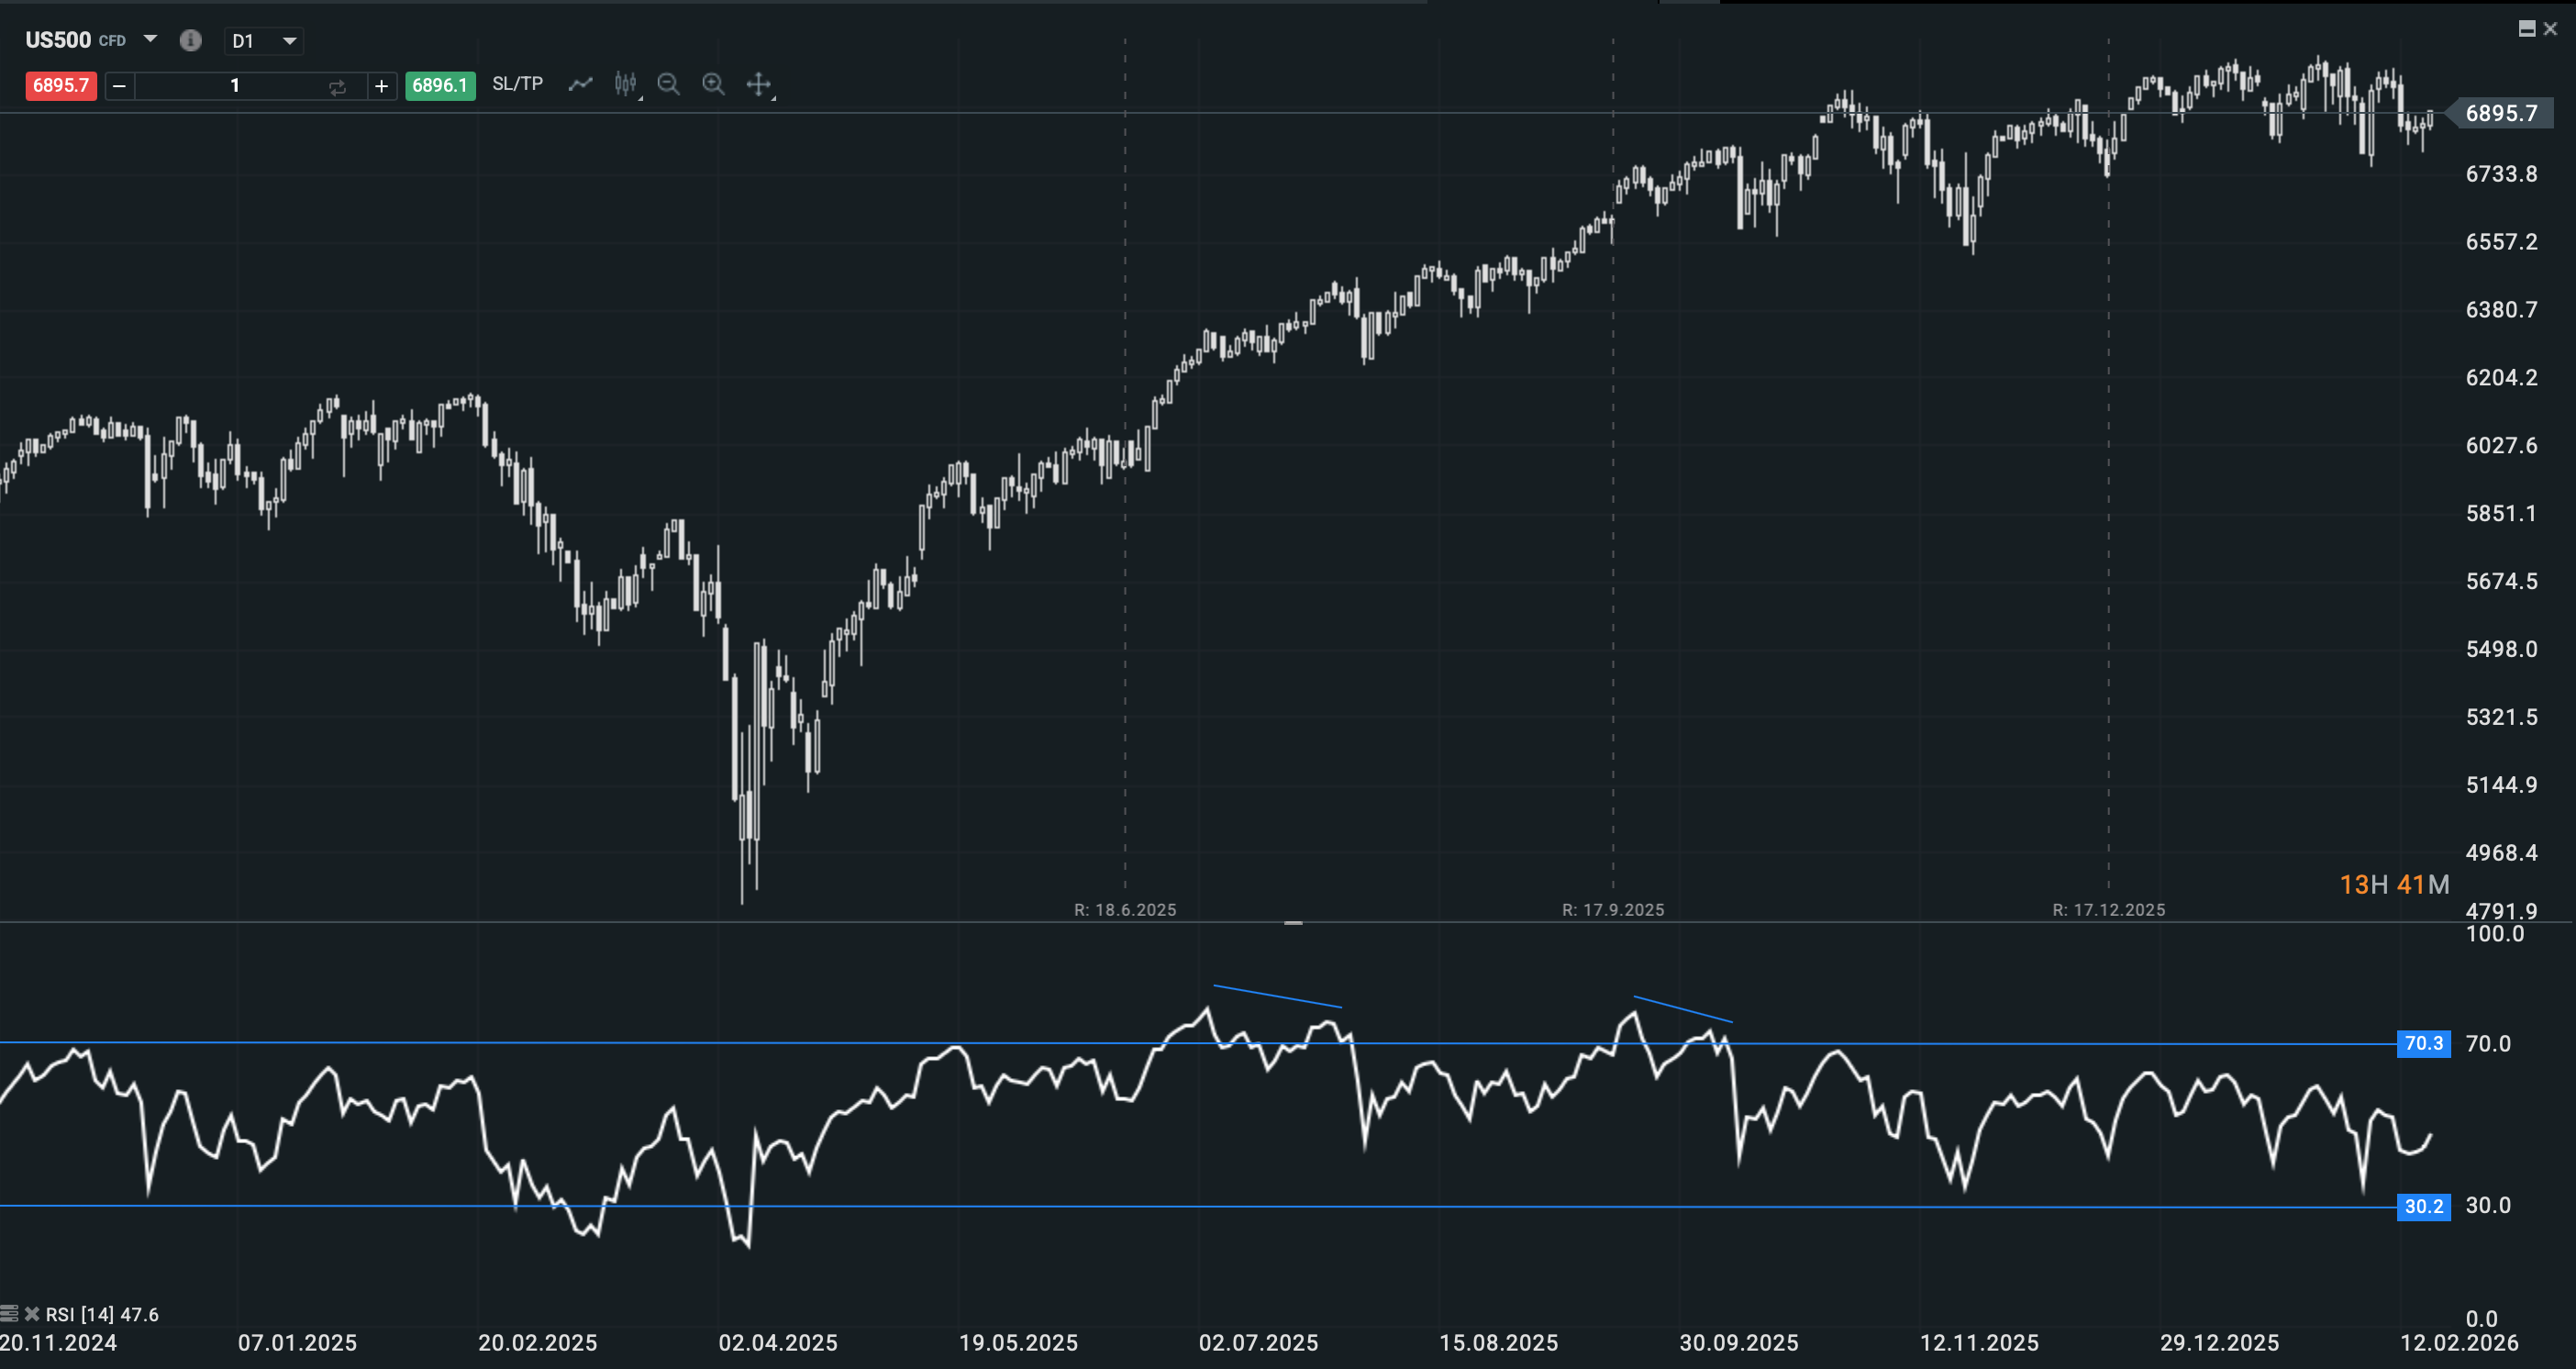Click the quantity input field

point(236,85)
